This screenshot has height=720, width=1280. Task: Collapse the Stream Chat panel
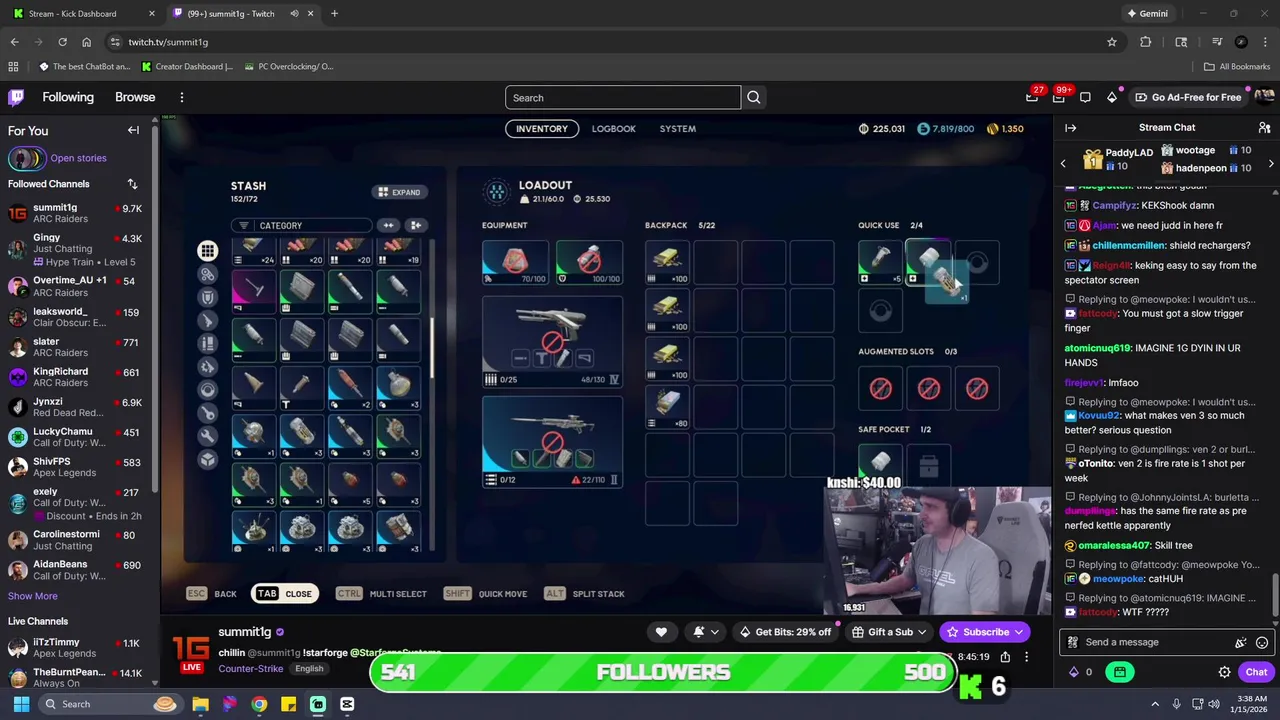tap(1070, 128)
